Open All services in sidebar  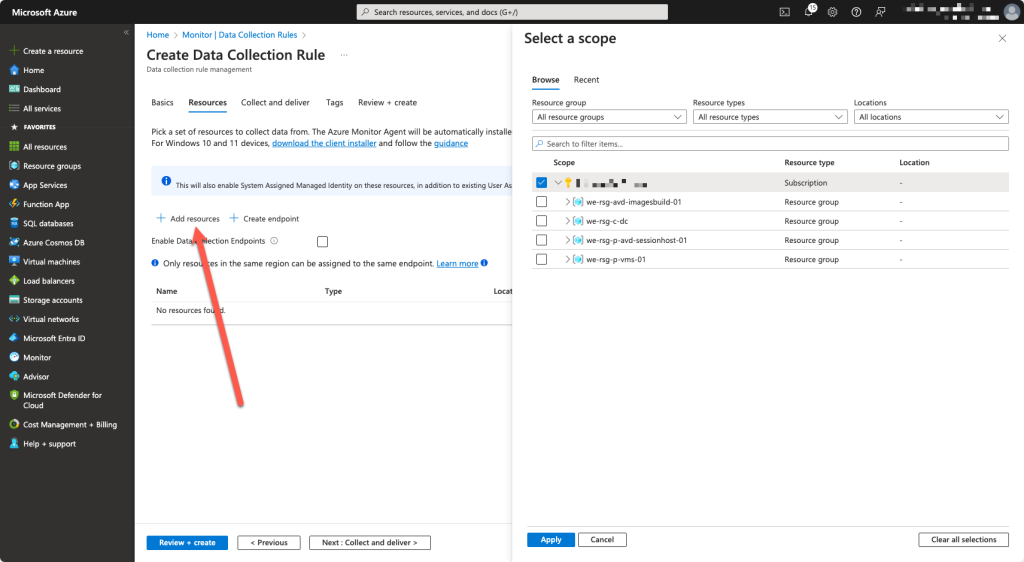coord(42,108)
